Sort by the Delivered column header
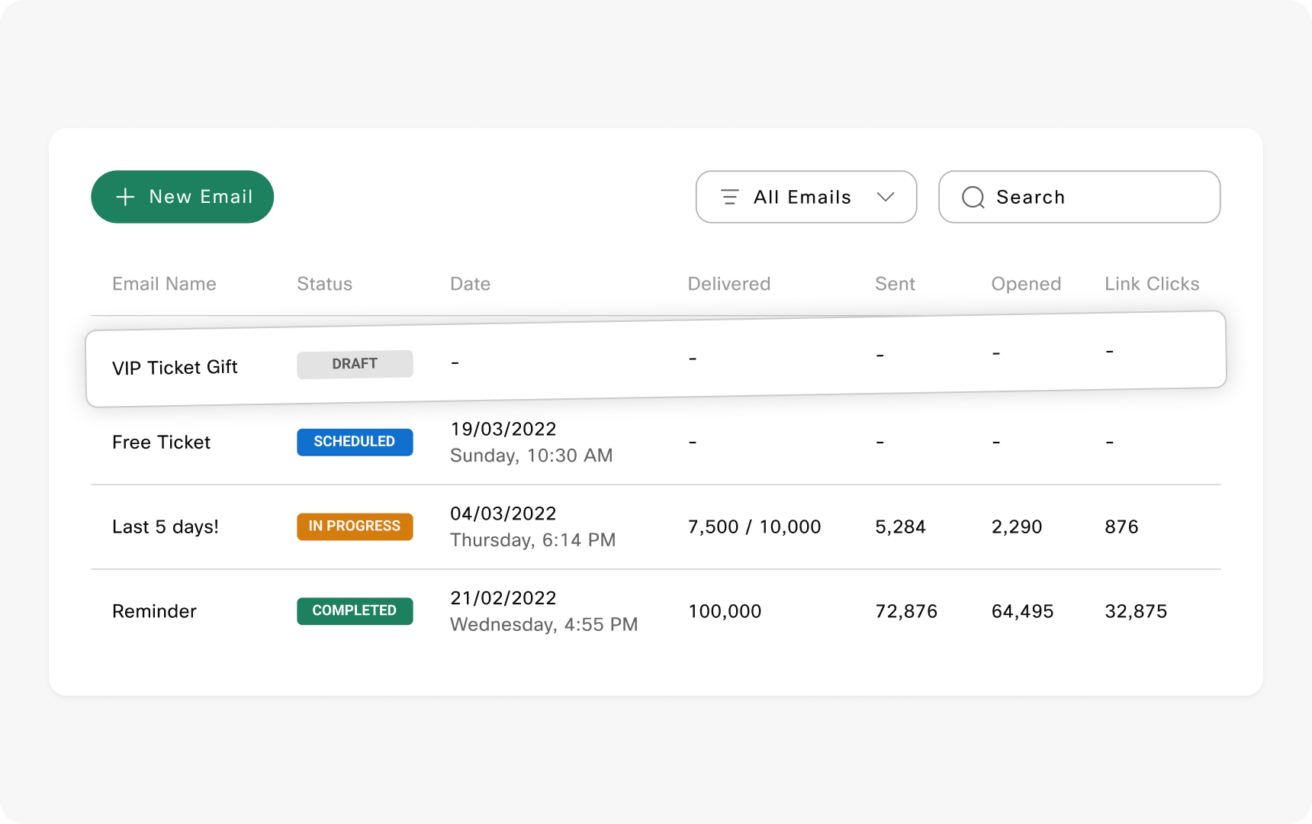This screenshot has width=1312, height=824. (x=729, y=284)
